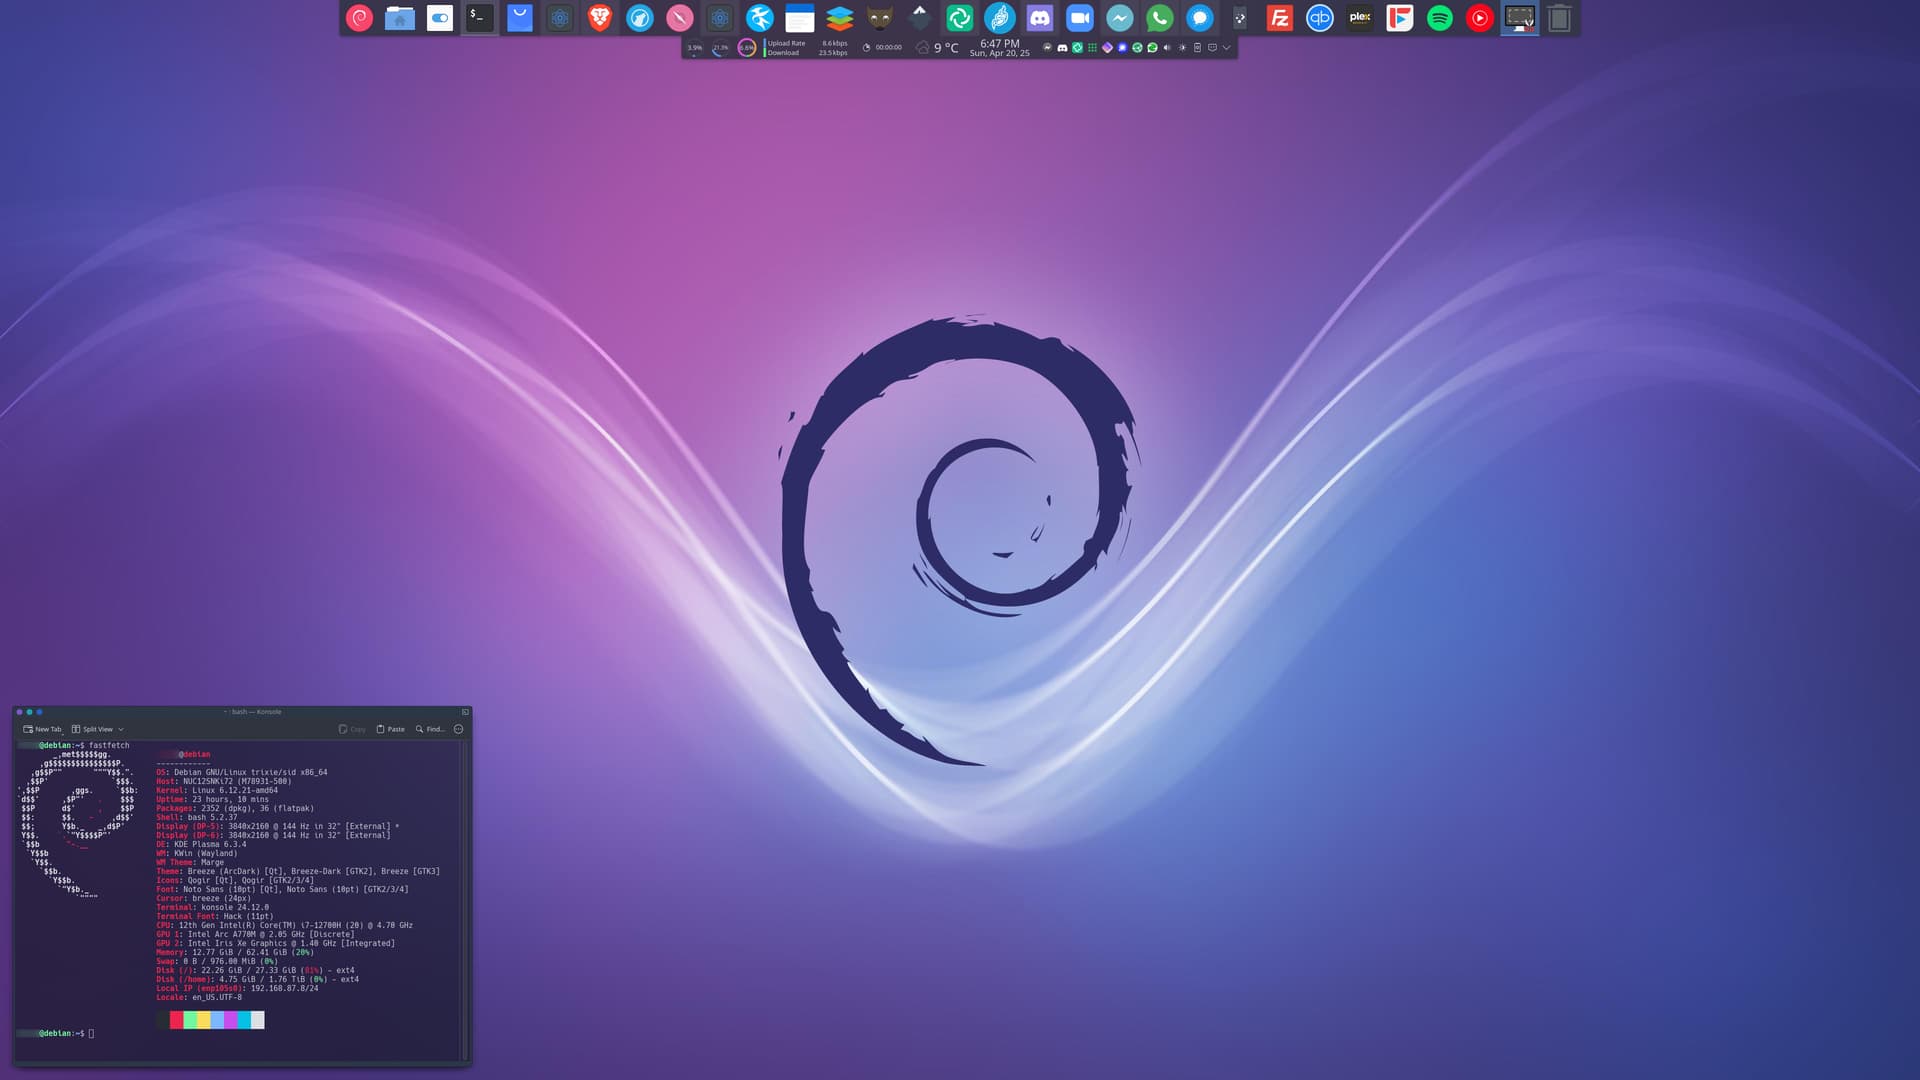The height and width of the screenshot is (1080, 1920).
Task: Launch Zoom from the dock
Action: click(x=1080, y=18)
